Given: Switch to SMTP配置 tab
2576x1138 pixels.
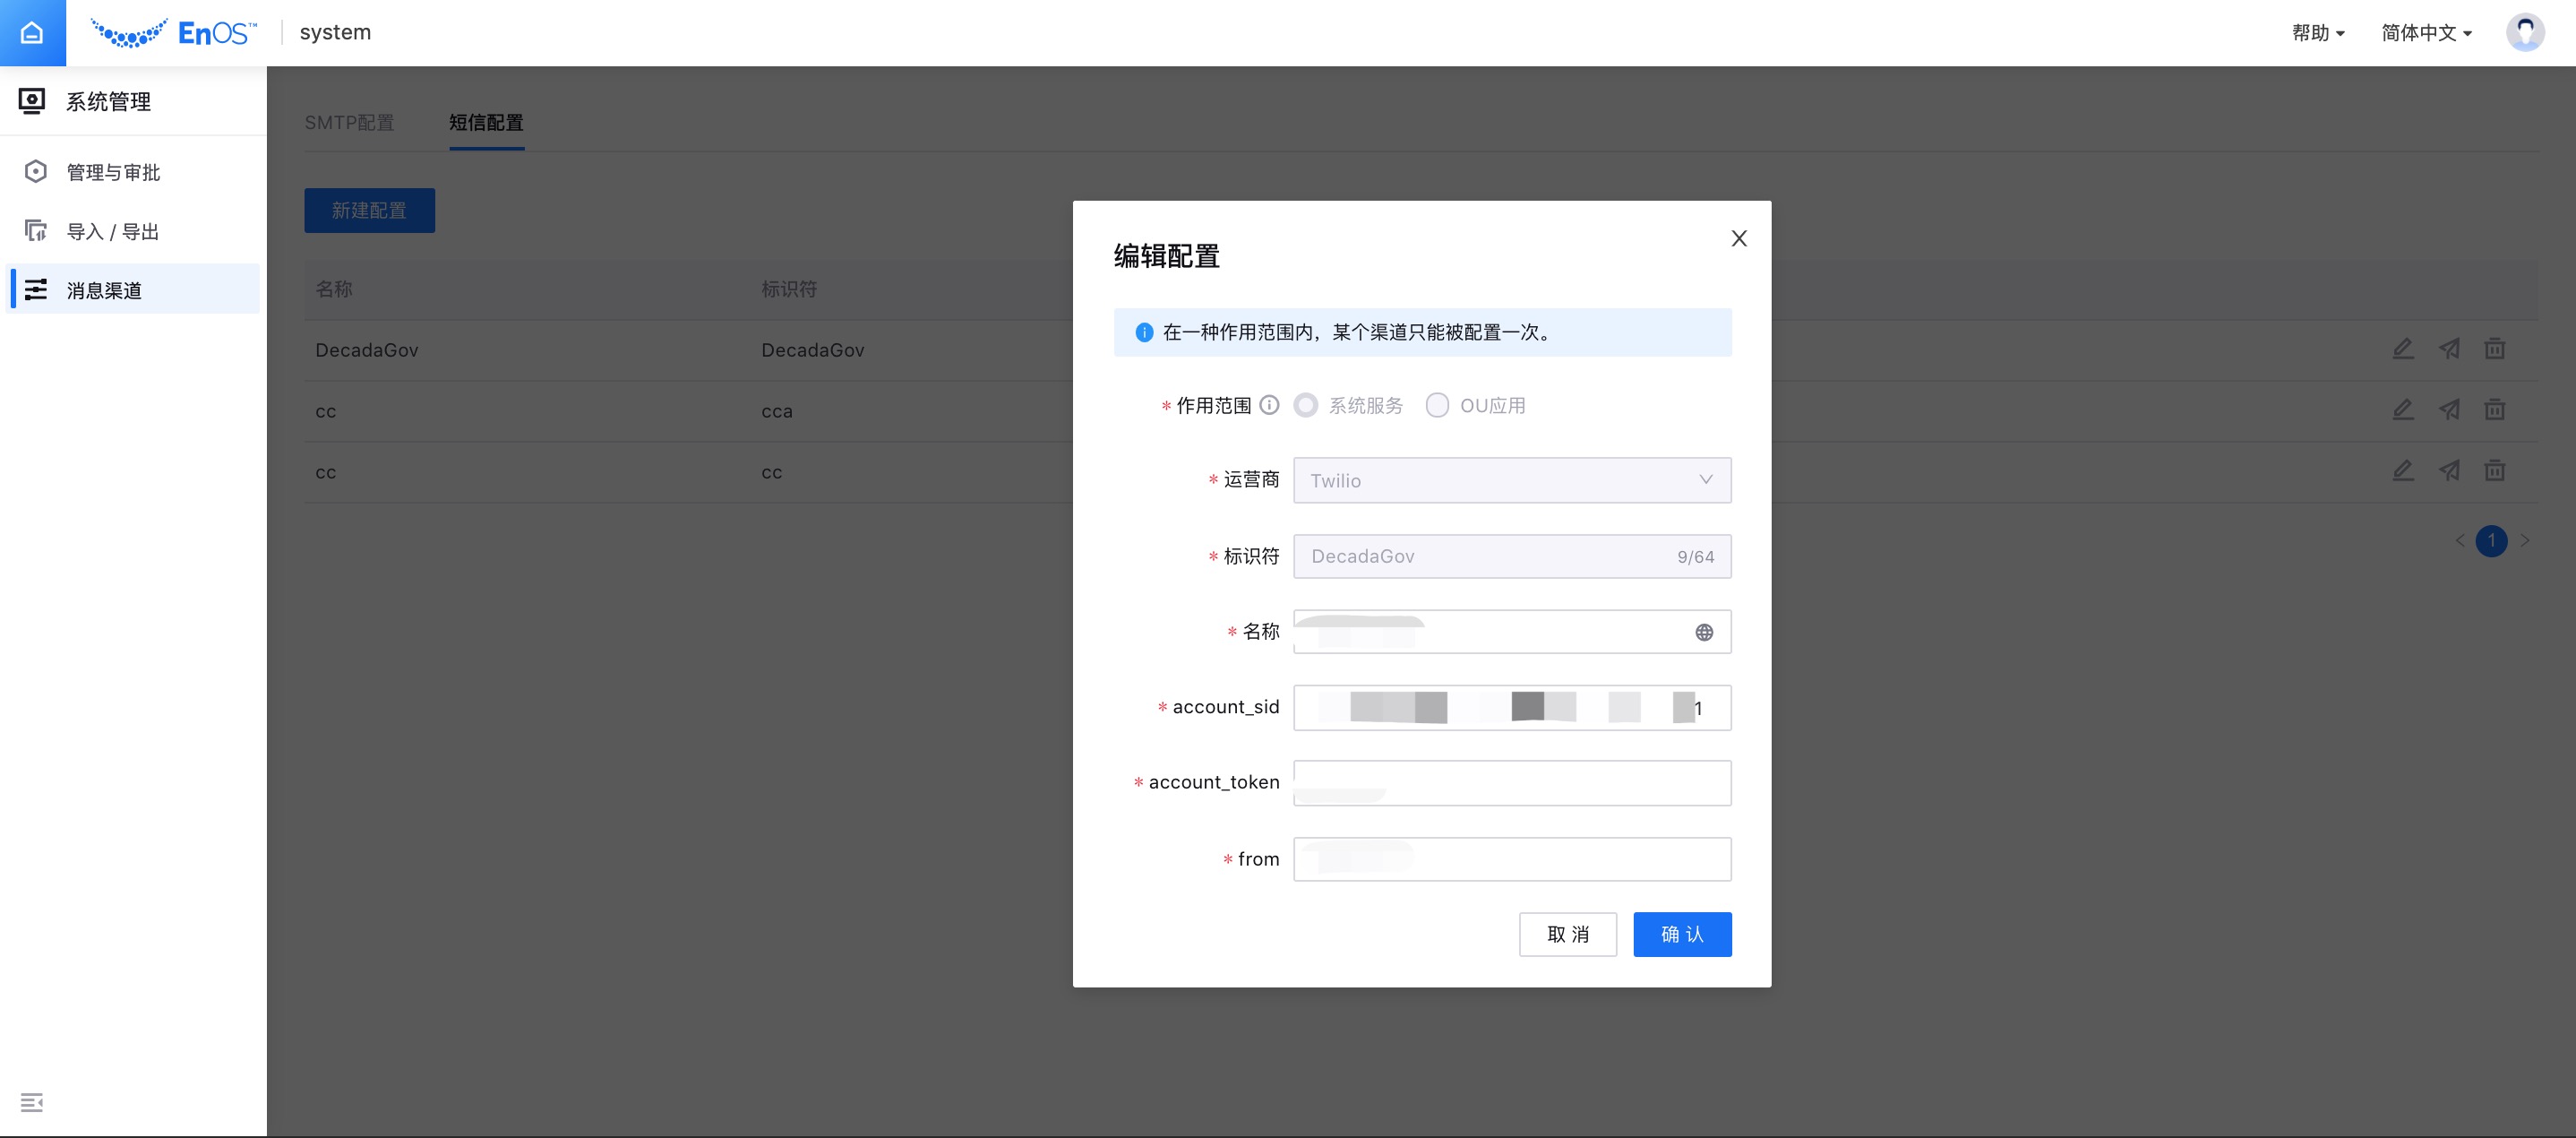Looking at the screenshot, I should pyautogui.click(x=349, y=122).
